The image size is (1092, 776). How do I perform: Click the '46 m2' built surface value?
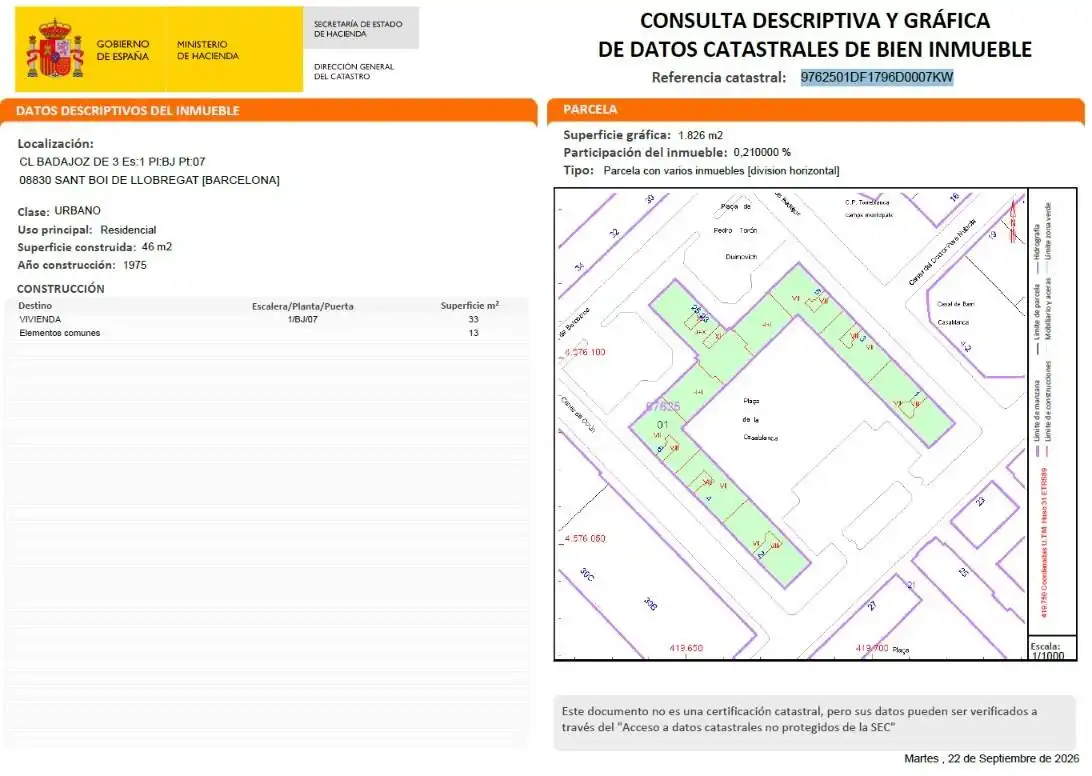(157, 247)
